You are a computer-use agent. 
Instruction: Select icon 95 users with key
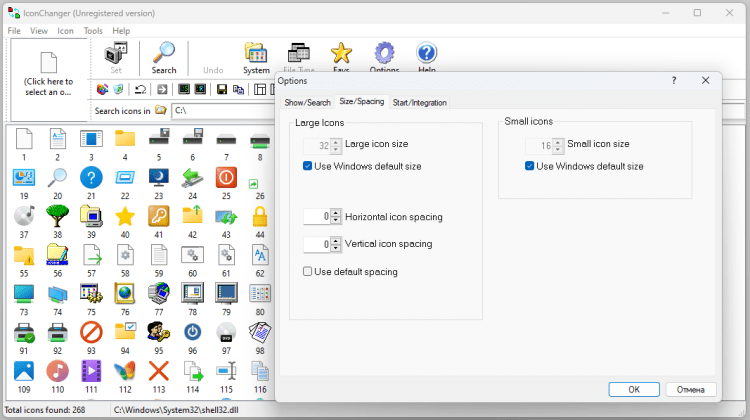tap(159, 332)
